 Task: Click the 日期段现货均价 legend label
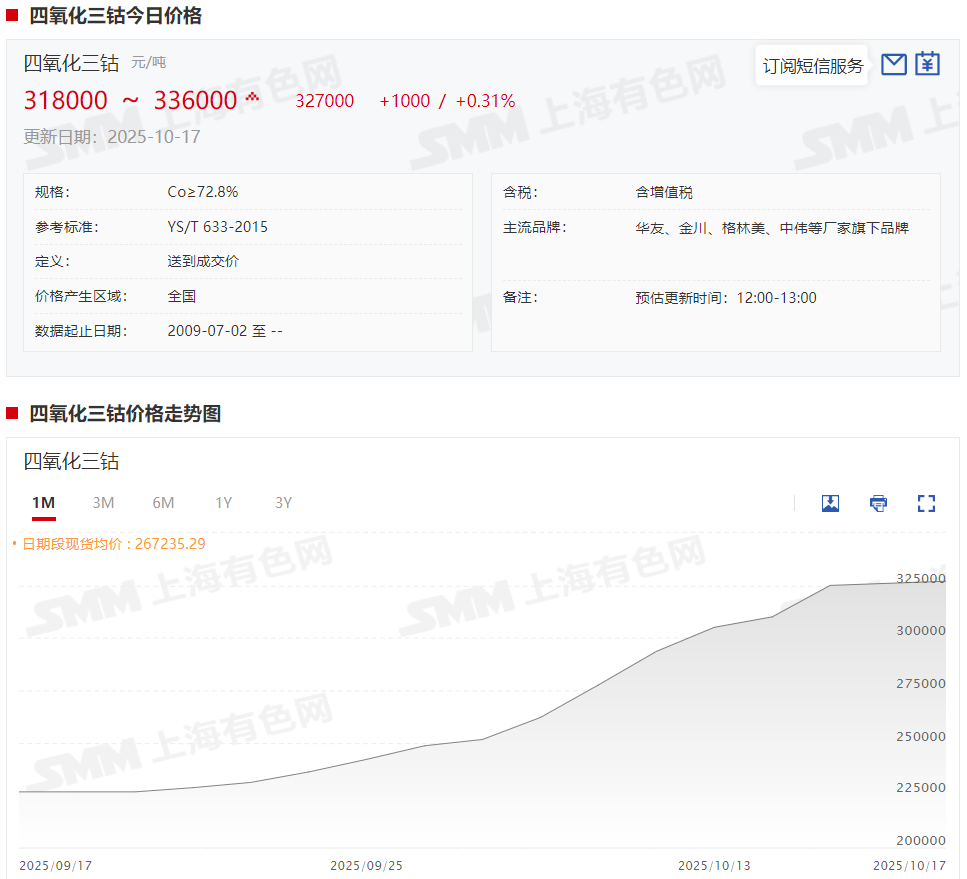click(72, 544)
